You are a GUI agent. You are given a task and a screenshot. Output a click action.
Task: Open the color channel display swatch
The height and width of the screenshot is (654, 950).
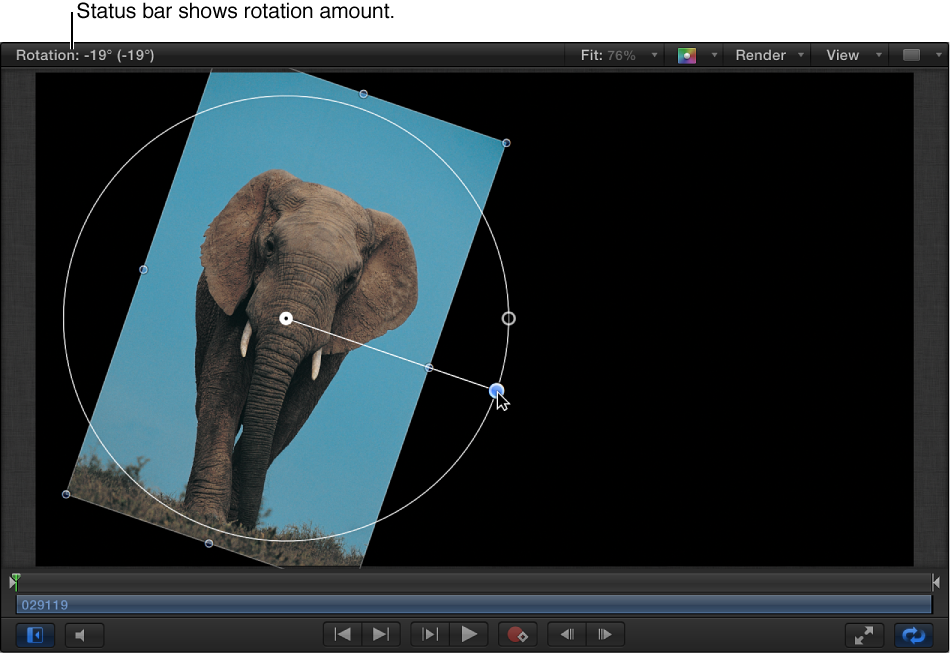click(x=688, y=55)
